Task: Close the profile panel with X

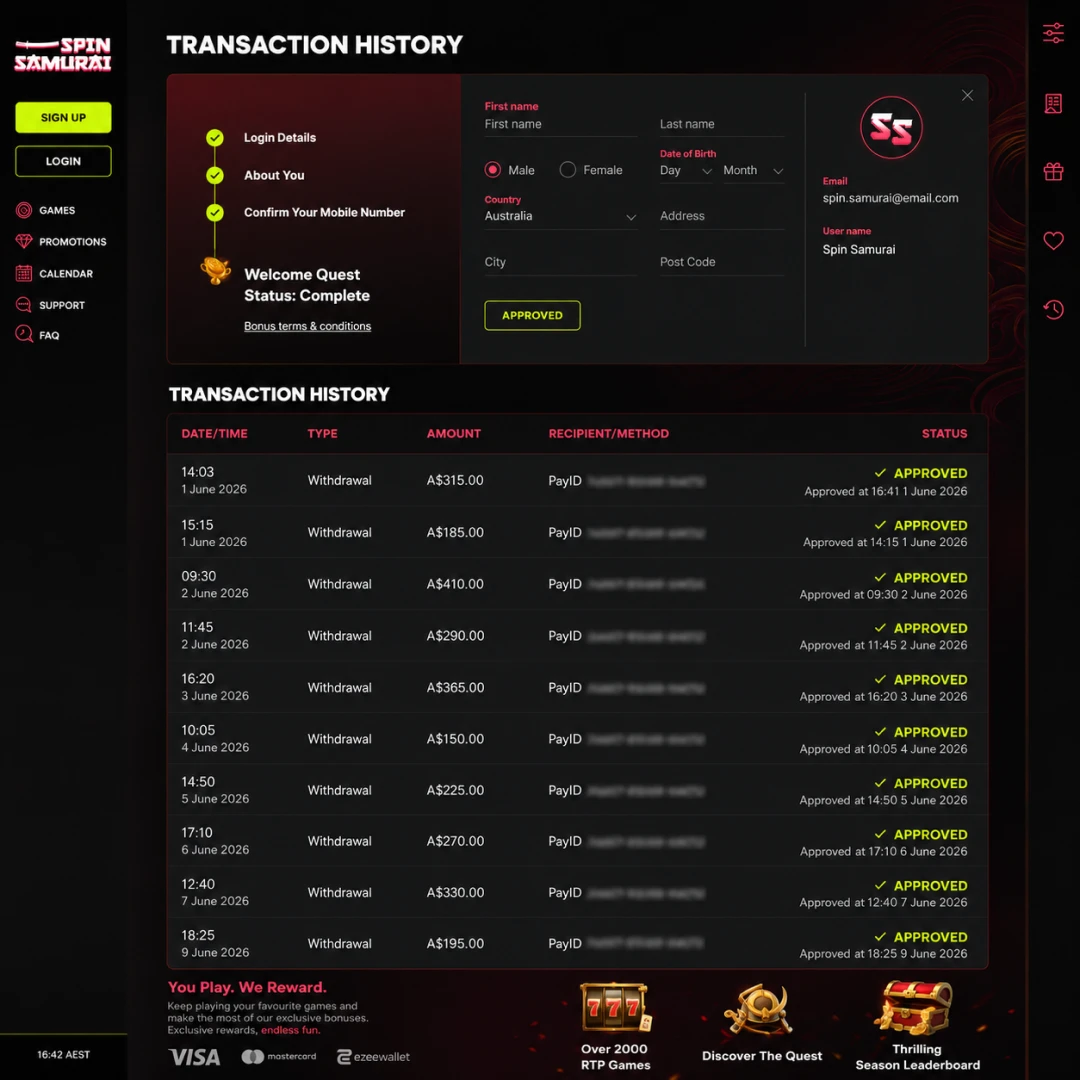Action: point(967,95)
